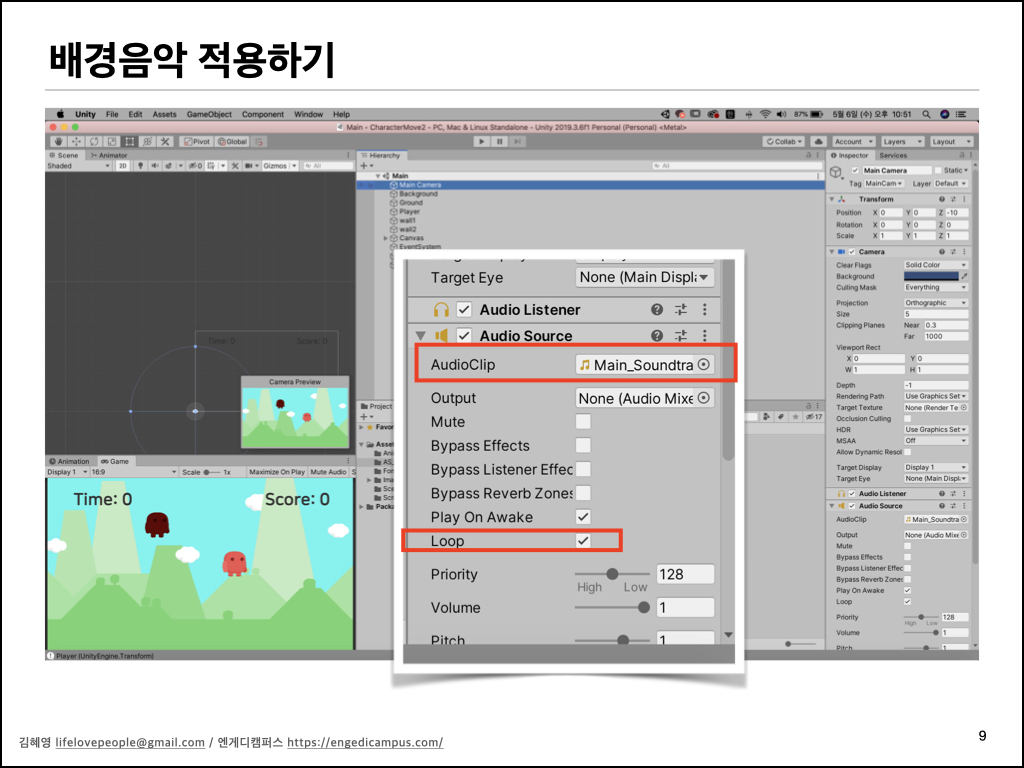Uncheck Loop checkbox in zoomed overlay
This screenshot has height=768, width=1024.
[583, 541]
